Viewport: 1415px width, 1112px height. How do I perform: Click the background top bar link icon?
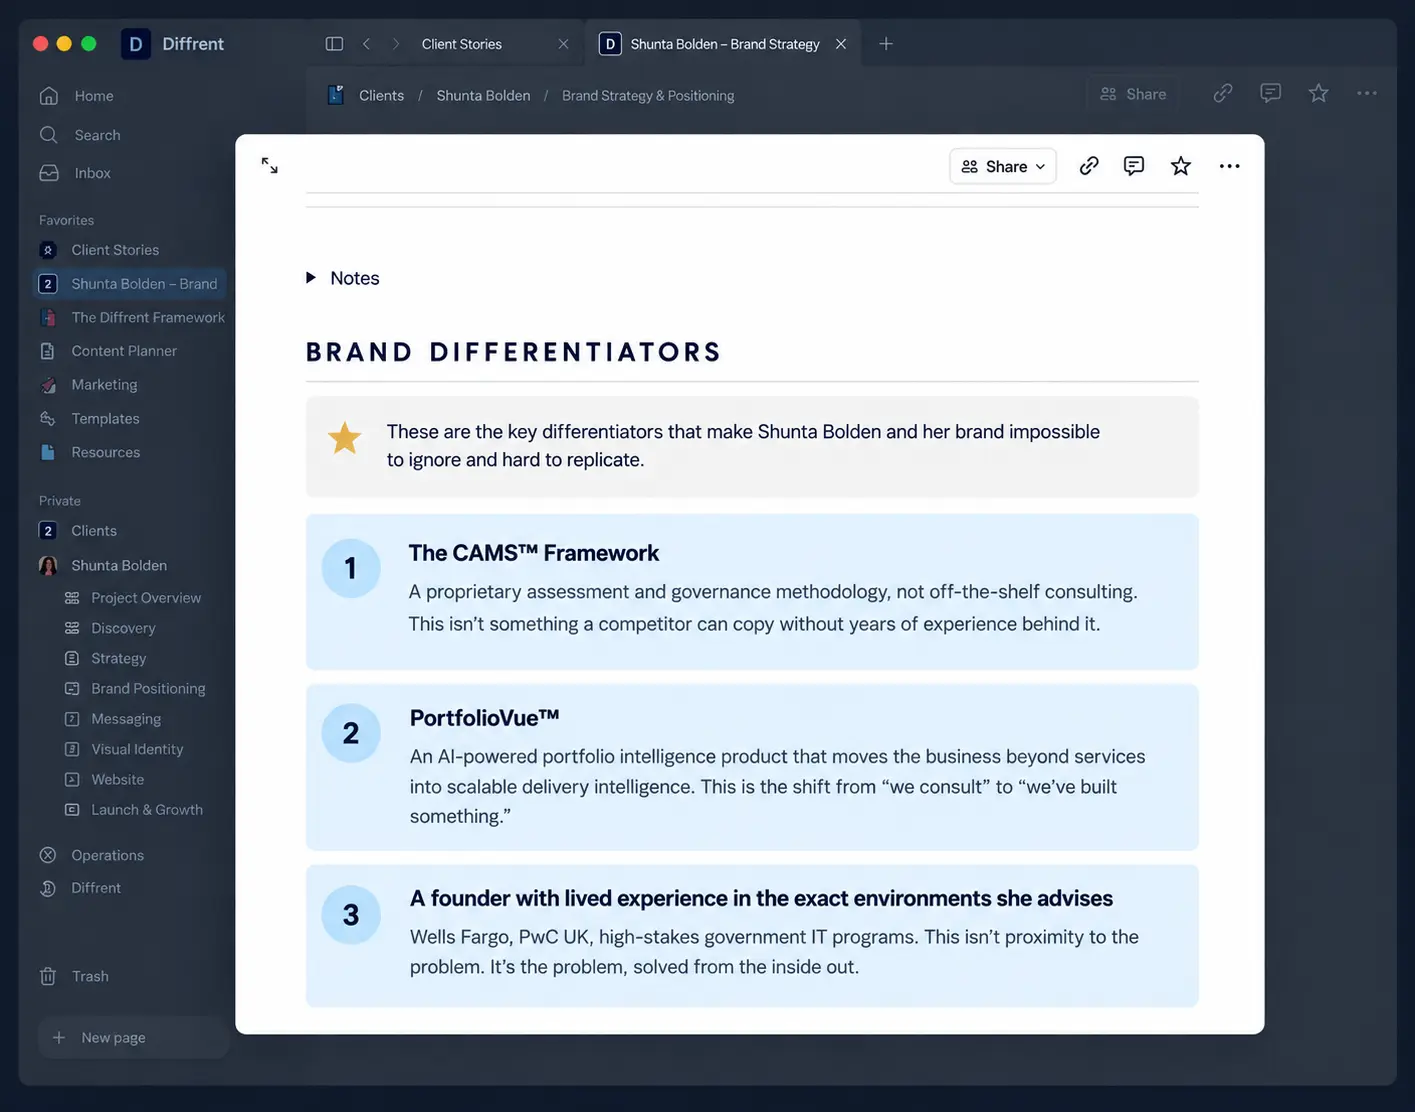1223,93
